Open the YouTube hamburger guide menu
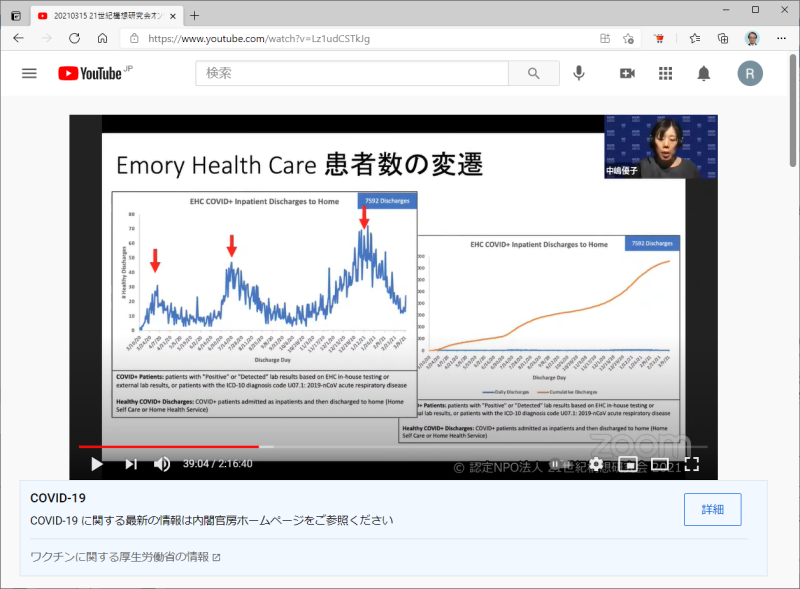 pos(29,73)
